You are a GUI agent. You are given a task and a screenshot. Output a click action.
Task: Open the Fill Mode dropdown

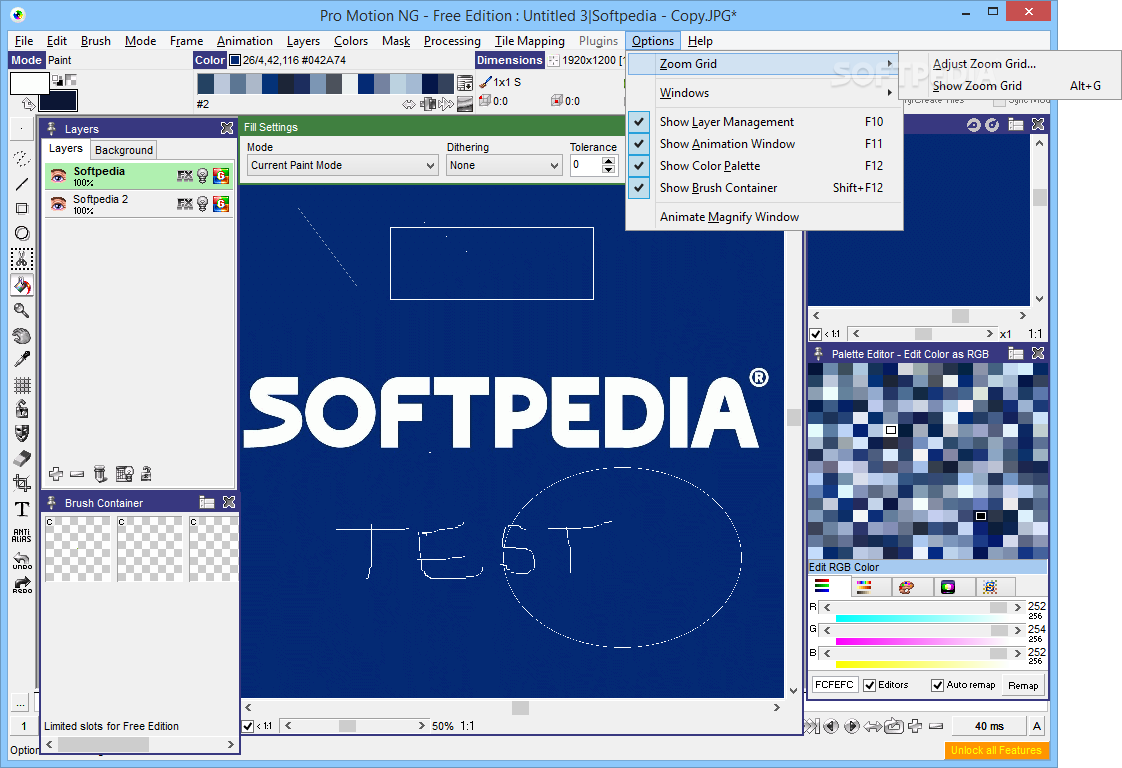point(343,165)
